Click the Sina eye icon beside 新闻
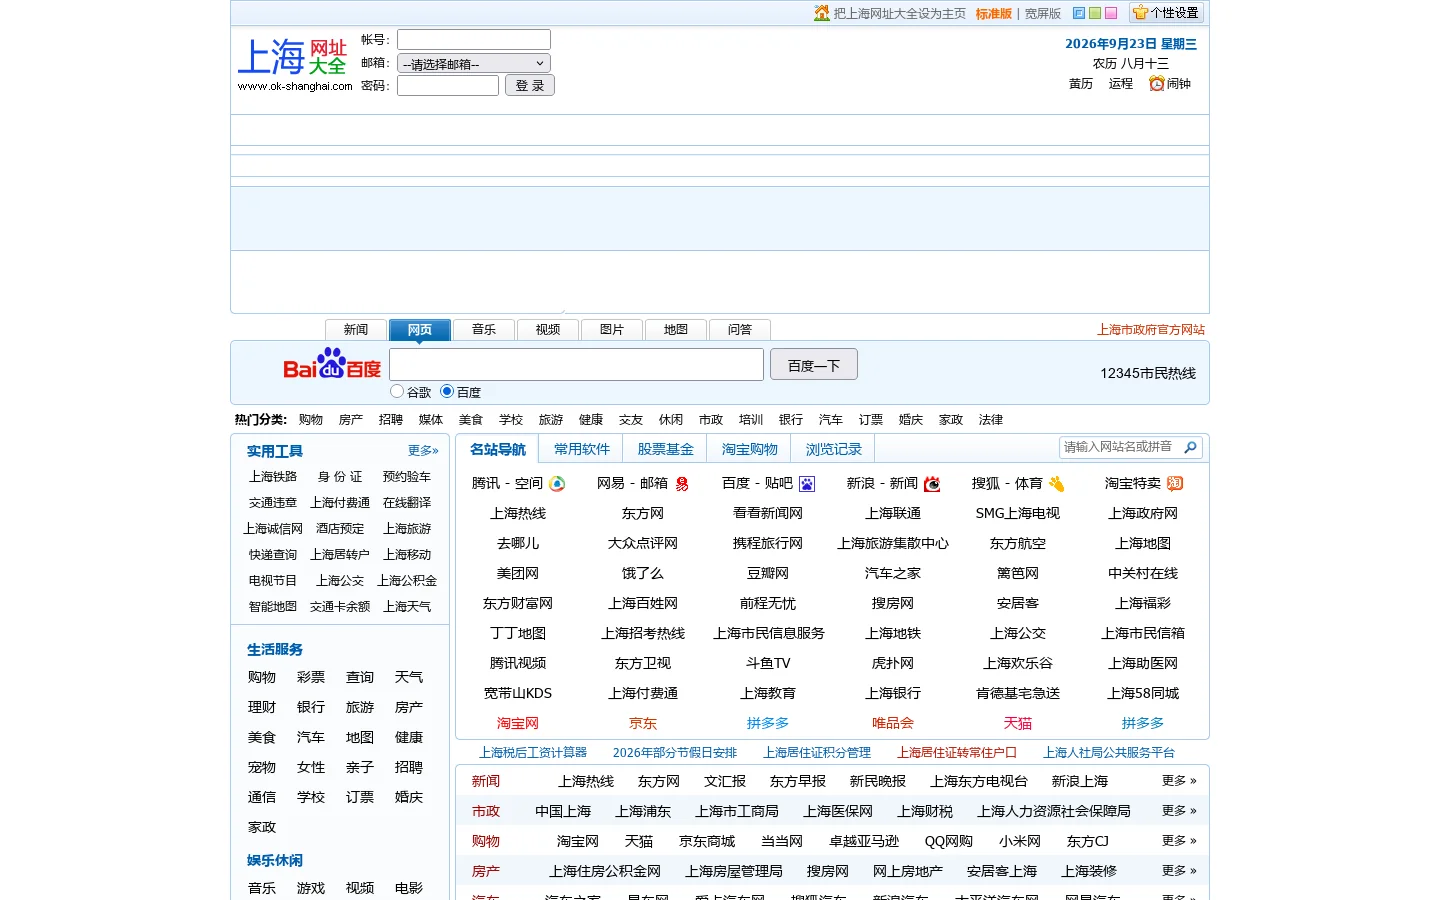The height and width of the screenshot is (900, 1440). pos(932,484)
